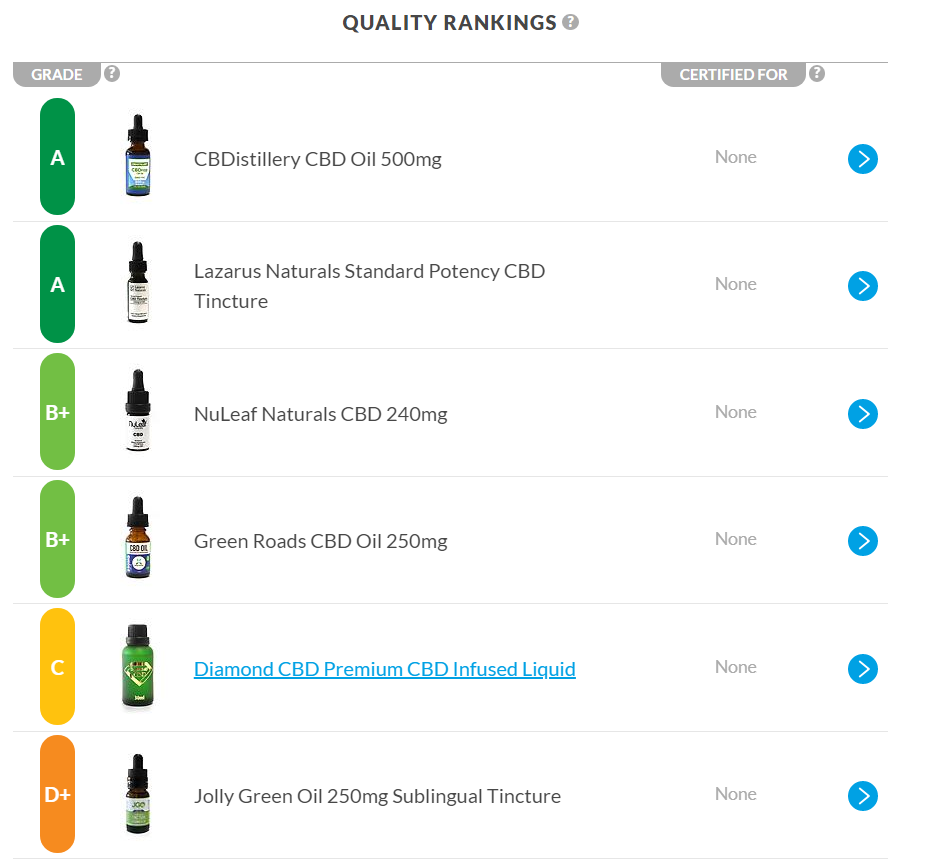937x865 pixels.
Task: Open CBDistillery CBD Oil 500mg arrow button
Action: click(863, 159)
